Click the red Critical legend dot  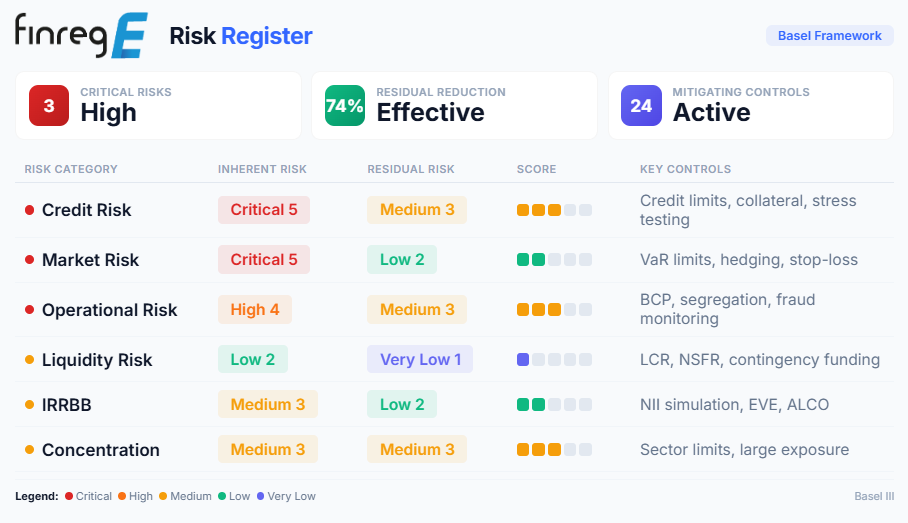(x=69, y=496)
